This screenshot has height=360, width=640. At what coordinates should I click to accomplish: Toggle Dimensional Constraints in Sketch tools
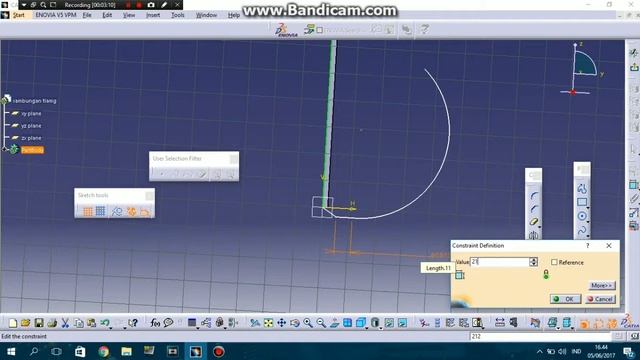click(x=145, y=211)
